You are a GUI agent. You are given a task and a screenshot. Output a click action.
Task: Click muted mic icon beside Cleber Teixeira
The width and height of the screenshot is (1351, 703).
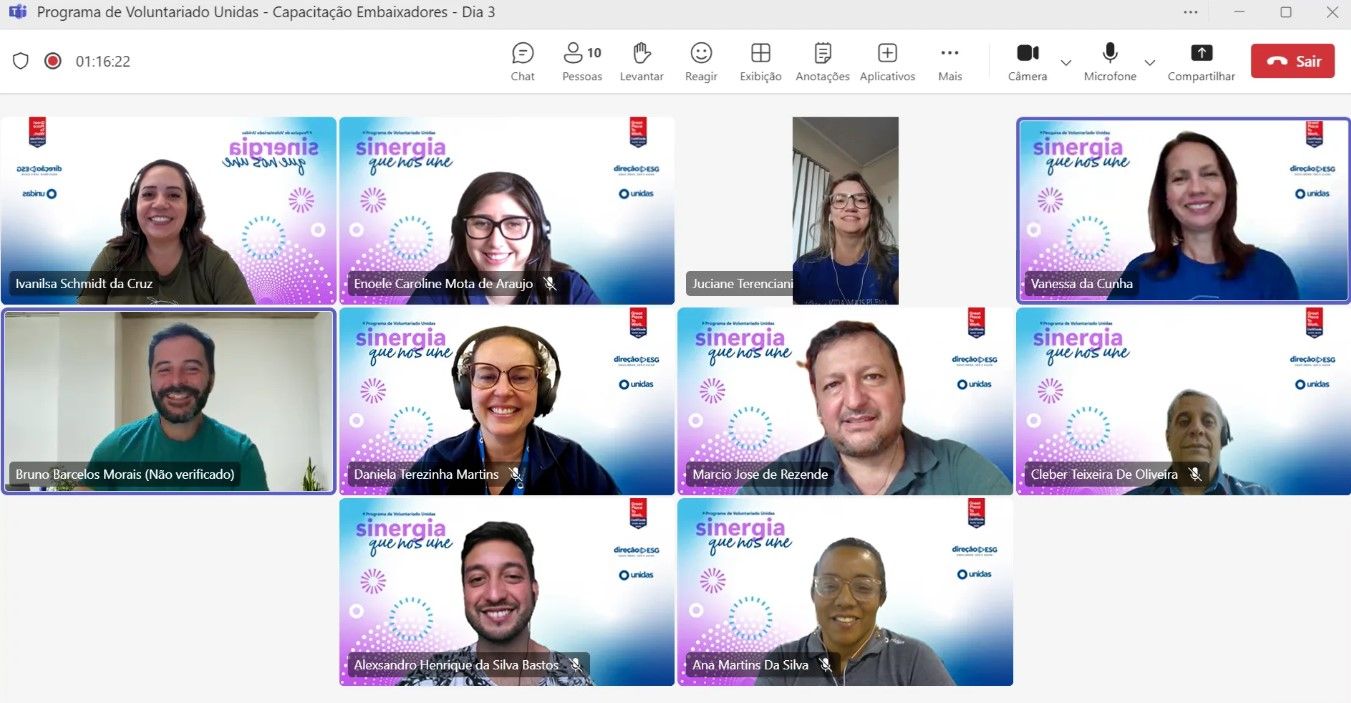pos(1194,474)
